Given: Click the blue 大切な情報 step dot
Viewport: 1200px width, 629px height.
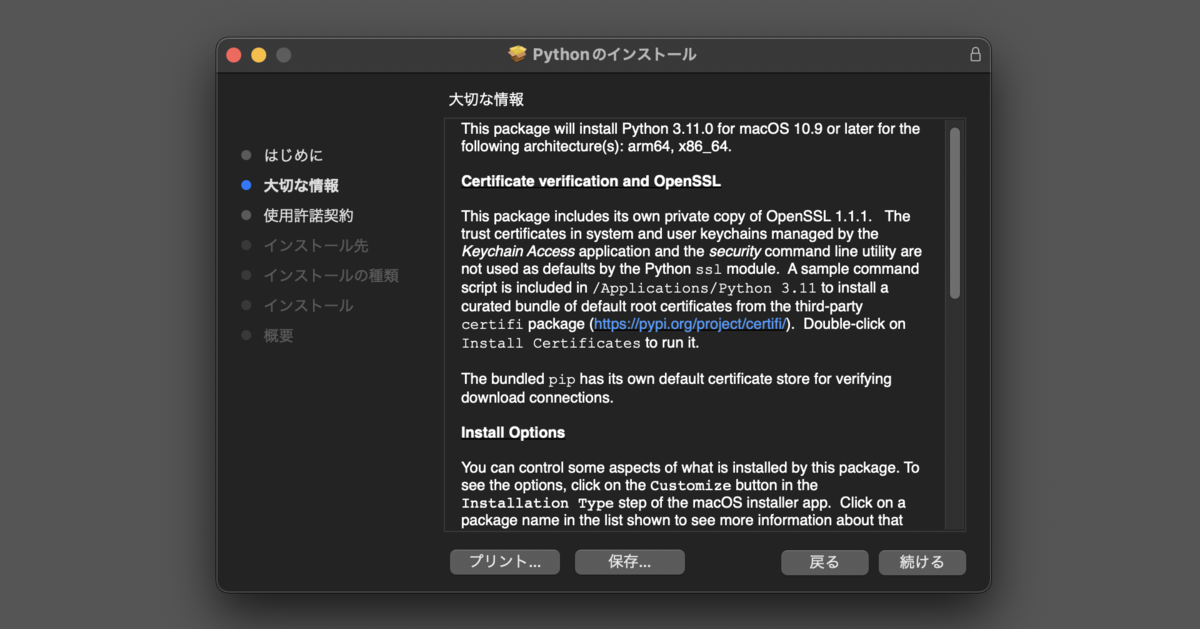Looking at the screenshot, I should (245, 185).
